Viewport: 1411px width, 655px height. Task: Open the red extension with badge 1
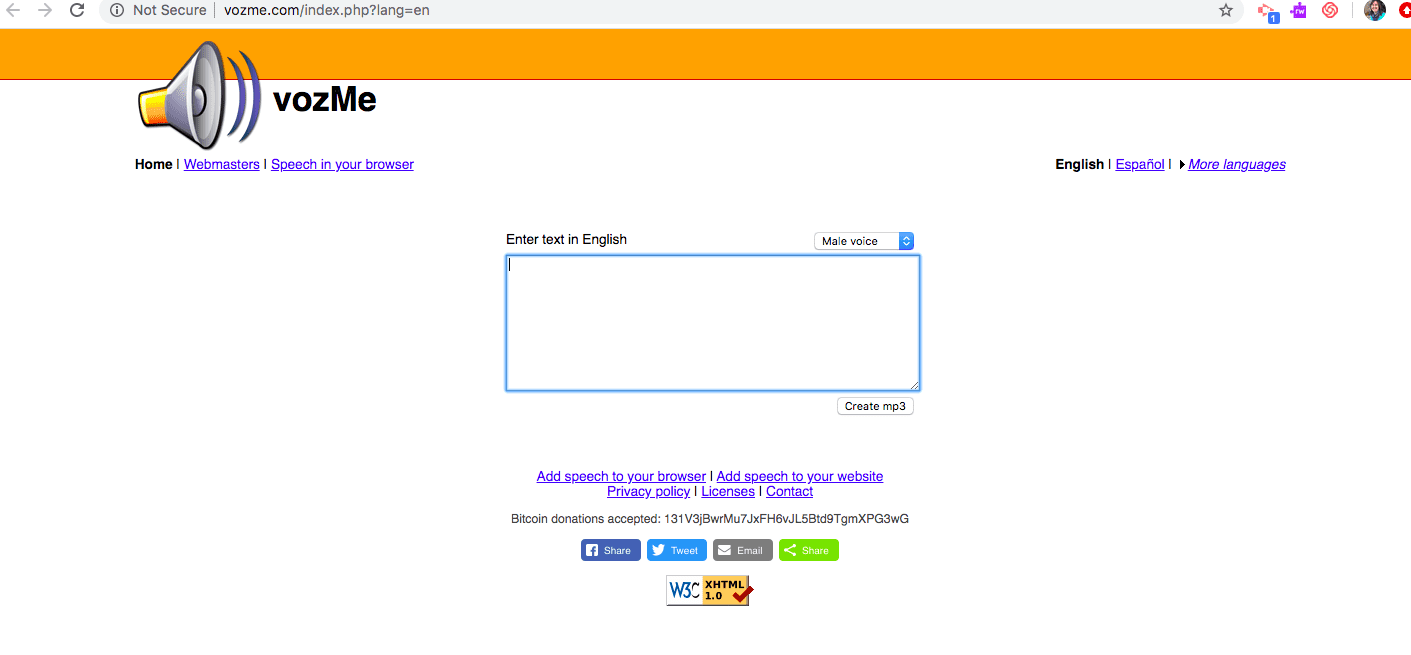tap(1267, 11)
